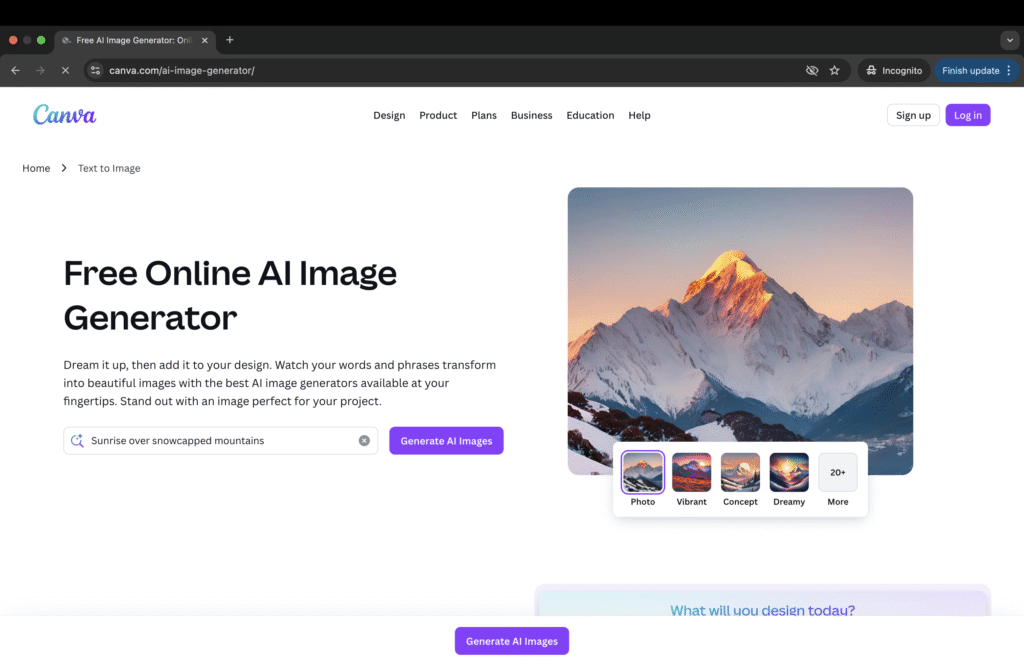Screen dimensions: 1024x666
Task: Expand the 20+ More styles option
Action: [838, 473]
